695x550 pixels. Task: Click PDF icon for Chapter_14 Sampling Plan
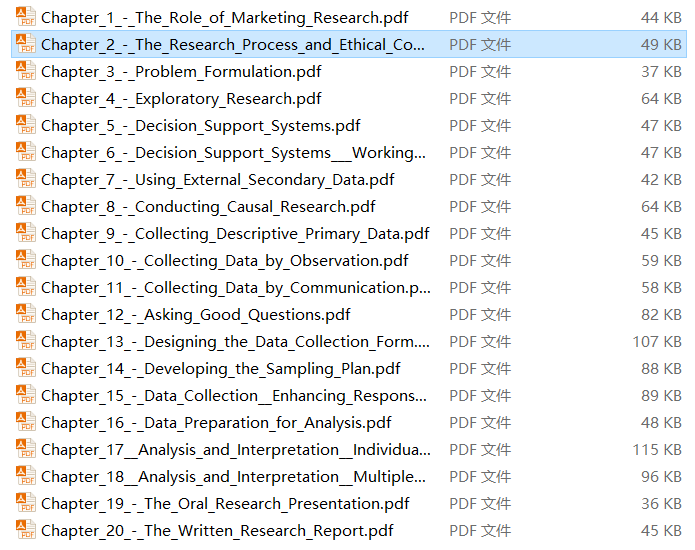tap(26, 368)
